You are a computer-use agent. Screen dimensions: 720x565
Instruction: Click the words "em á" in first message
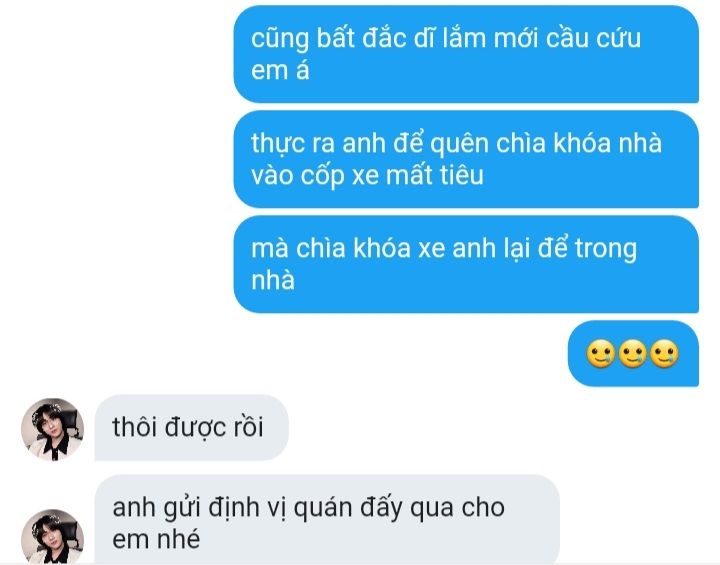pos(280,70)
